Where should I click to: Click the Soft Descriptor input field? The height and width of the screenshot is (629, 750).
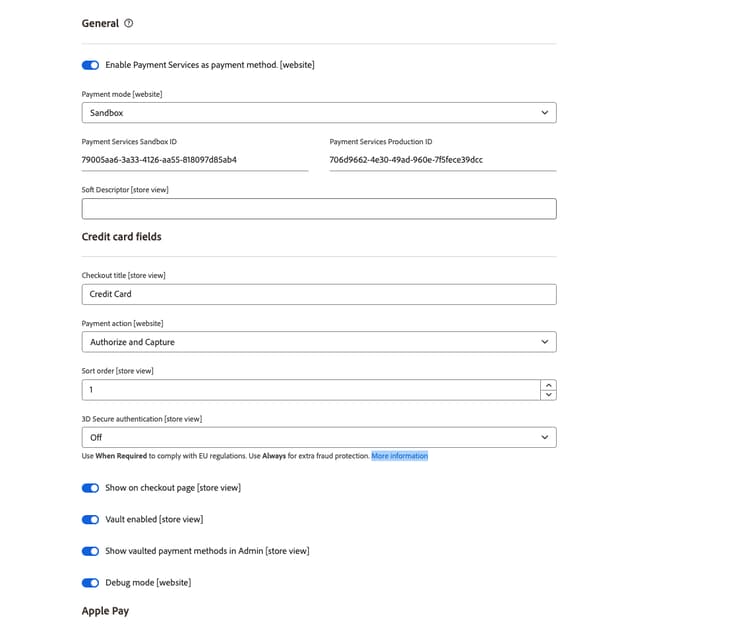(318, 209)
